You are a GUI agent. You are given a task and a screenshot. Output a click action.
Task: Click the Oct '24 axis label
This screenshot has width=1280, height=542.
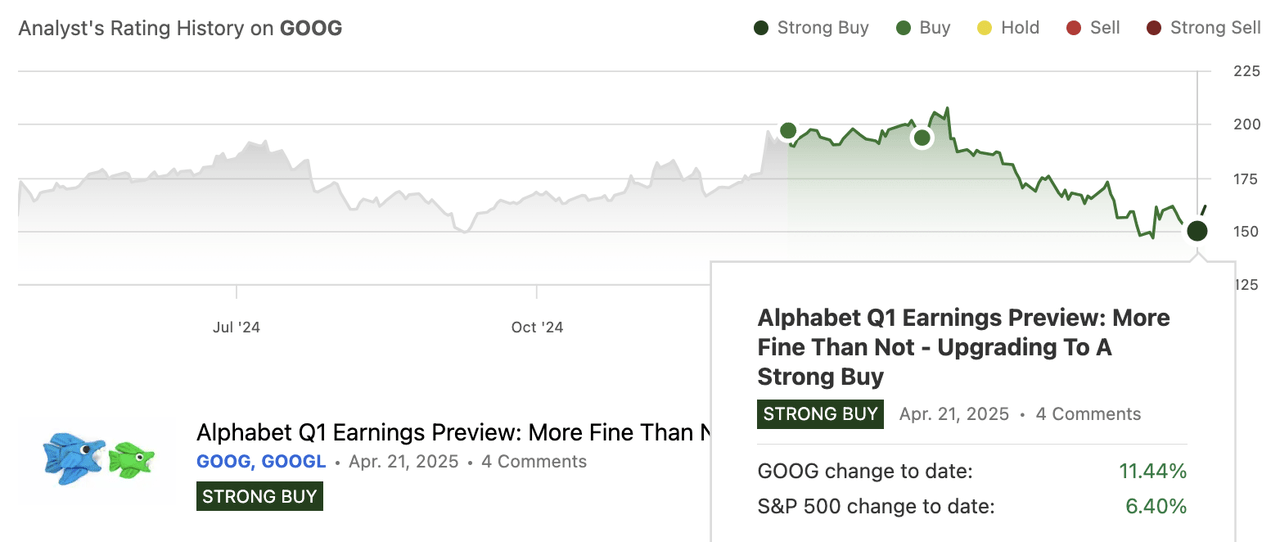click(537, 327)
